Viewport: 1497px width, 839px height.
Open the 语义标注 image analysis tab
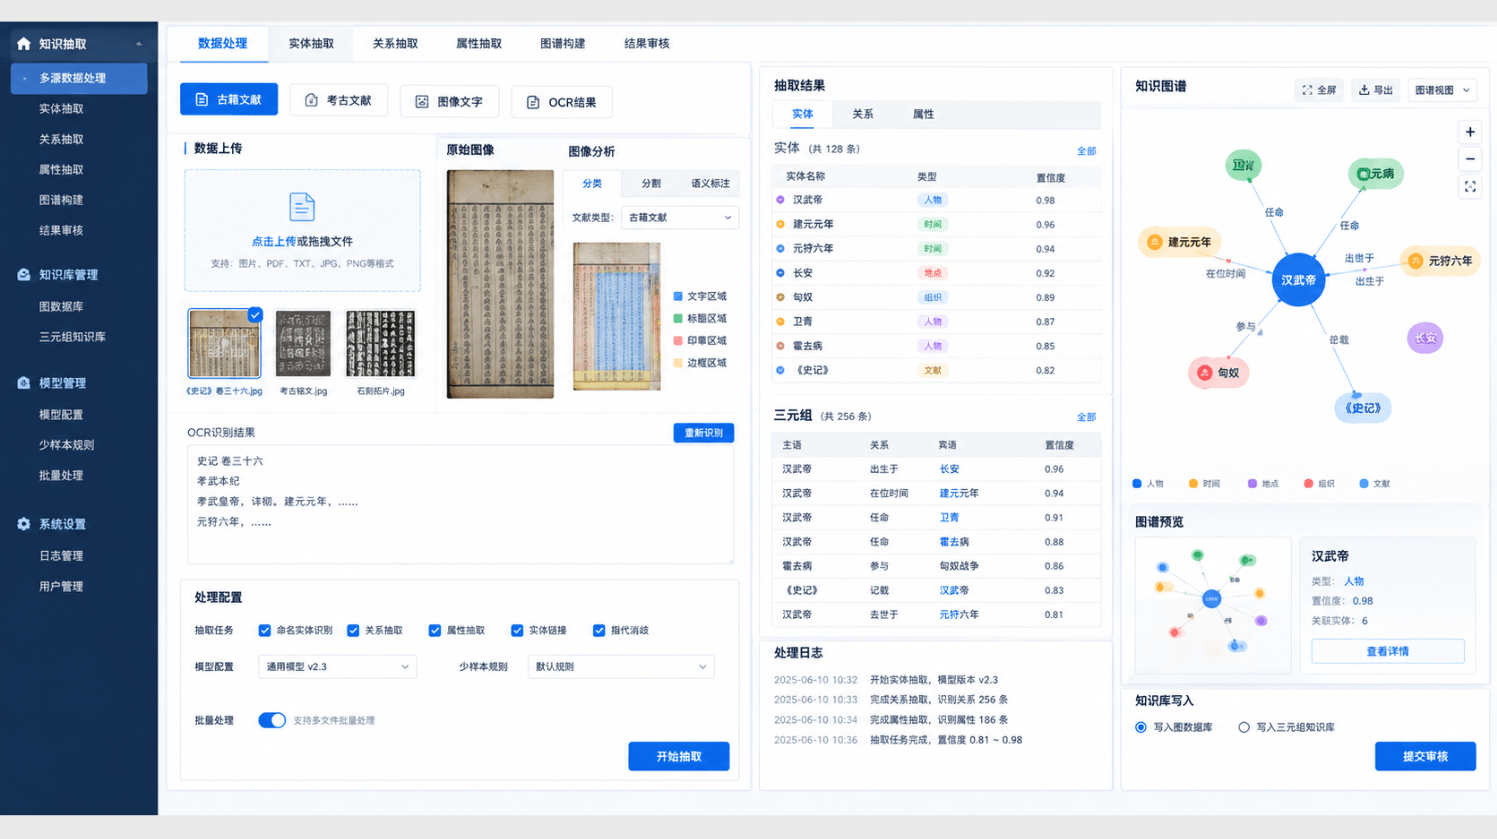(x=710, y=184)
